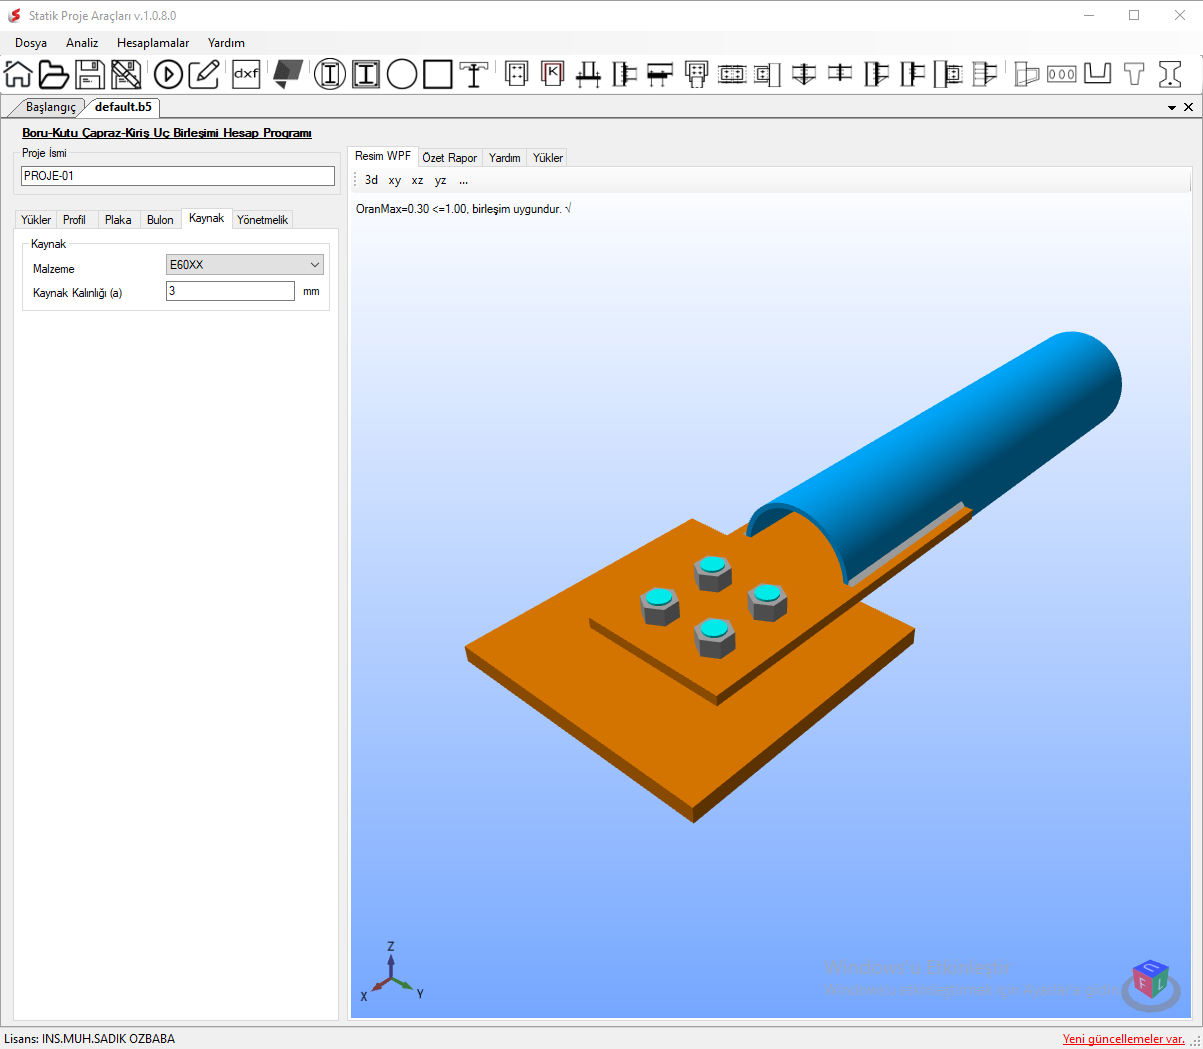Select the square box section icon

click(x=438, y=74)
